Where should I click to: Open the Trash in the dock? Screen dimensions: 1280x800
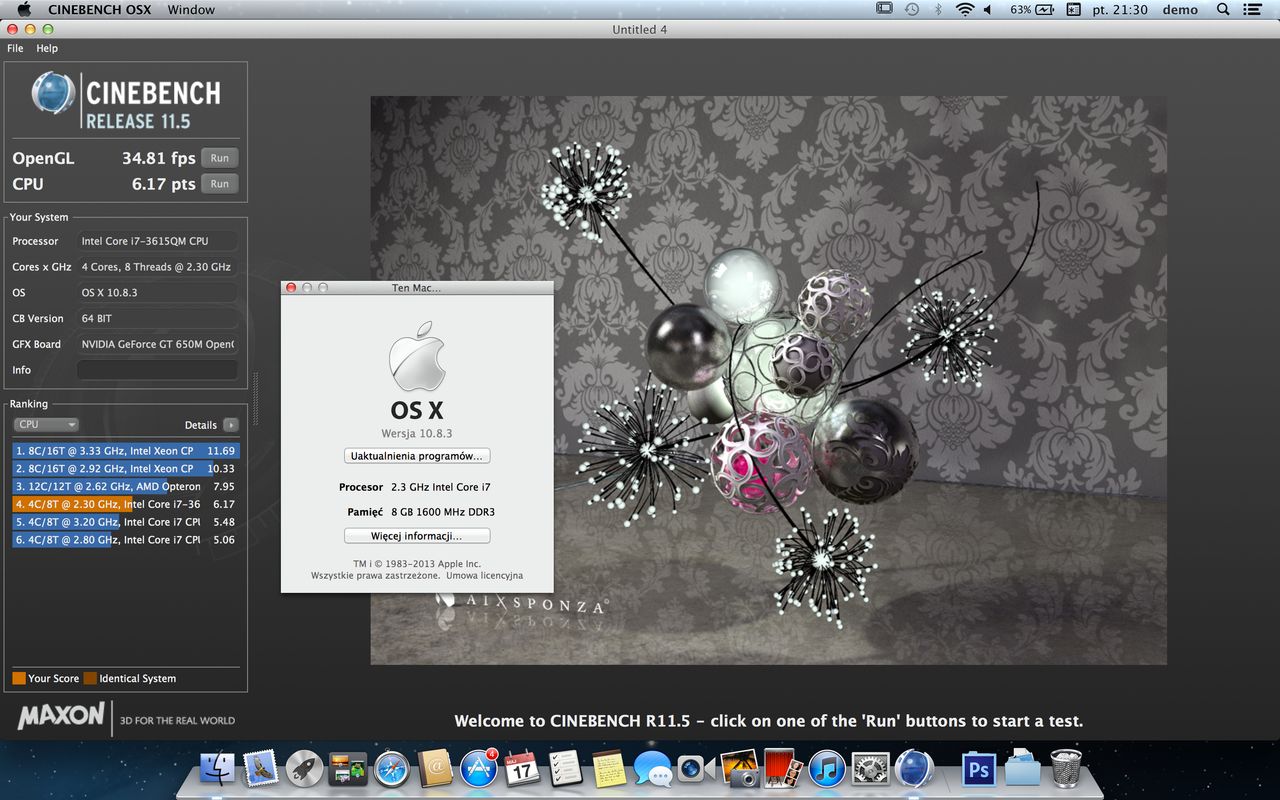(x=1065, y=768)
